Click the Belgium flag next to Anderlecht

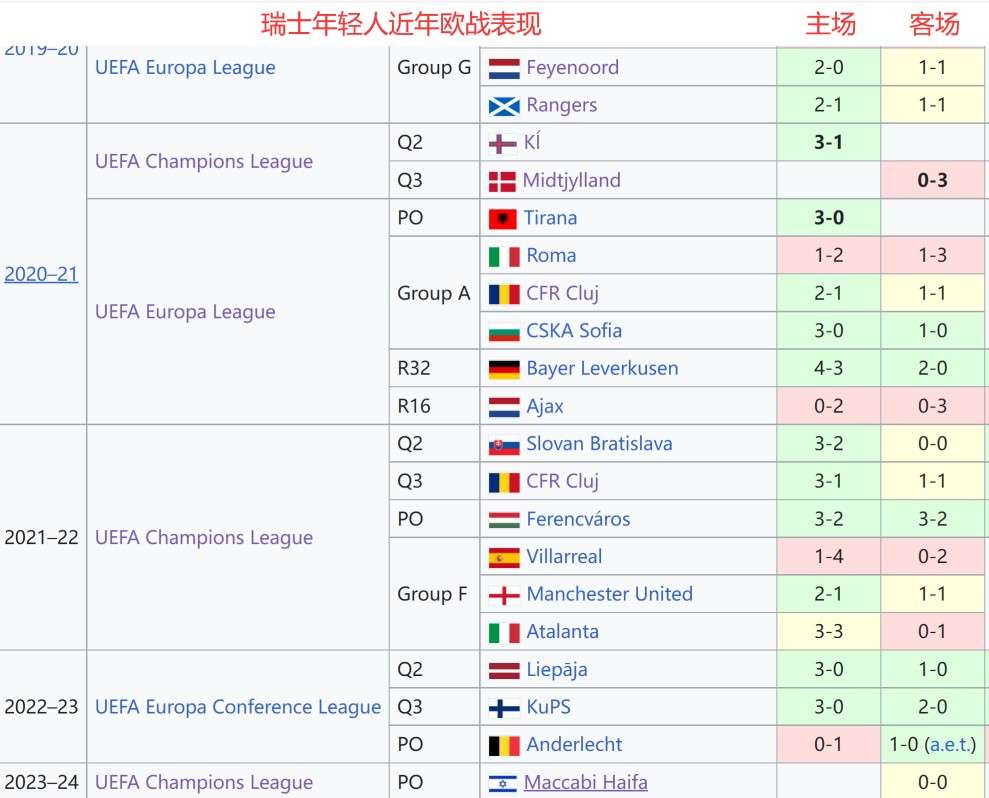(504, 745)
